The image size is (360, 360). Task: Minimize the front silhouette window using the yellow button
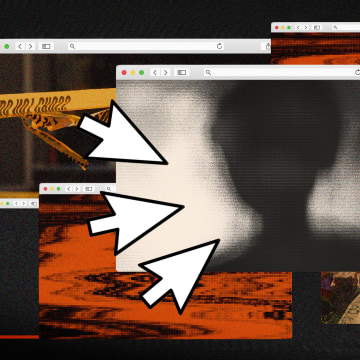click(133, 72)
